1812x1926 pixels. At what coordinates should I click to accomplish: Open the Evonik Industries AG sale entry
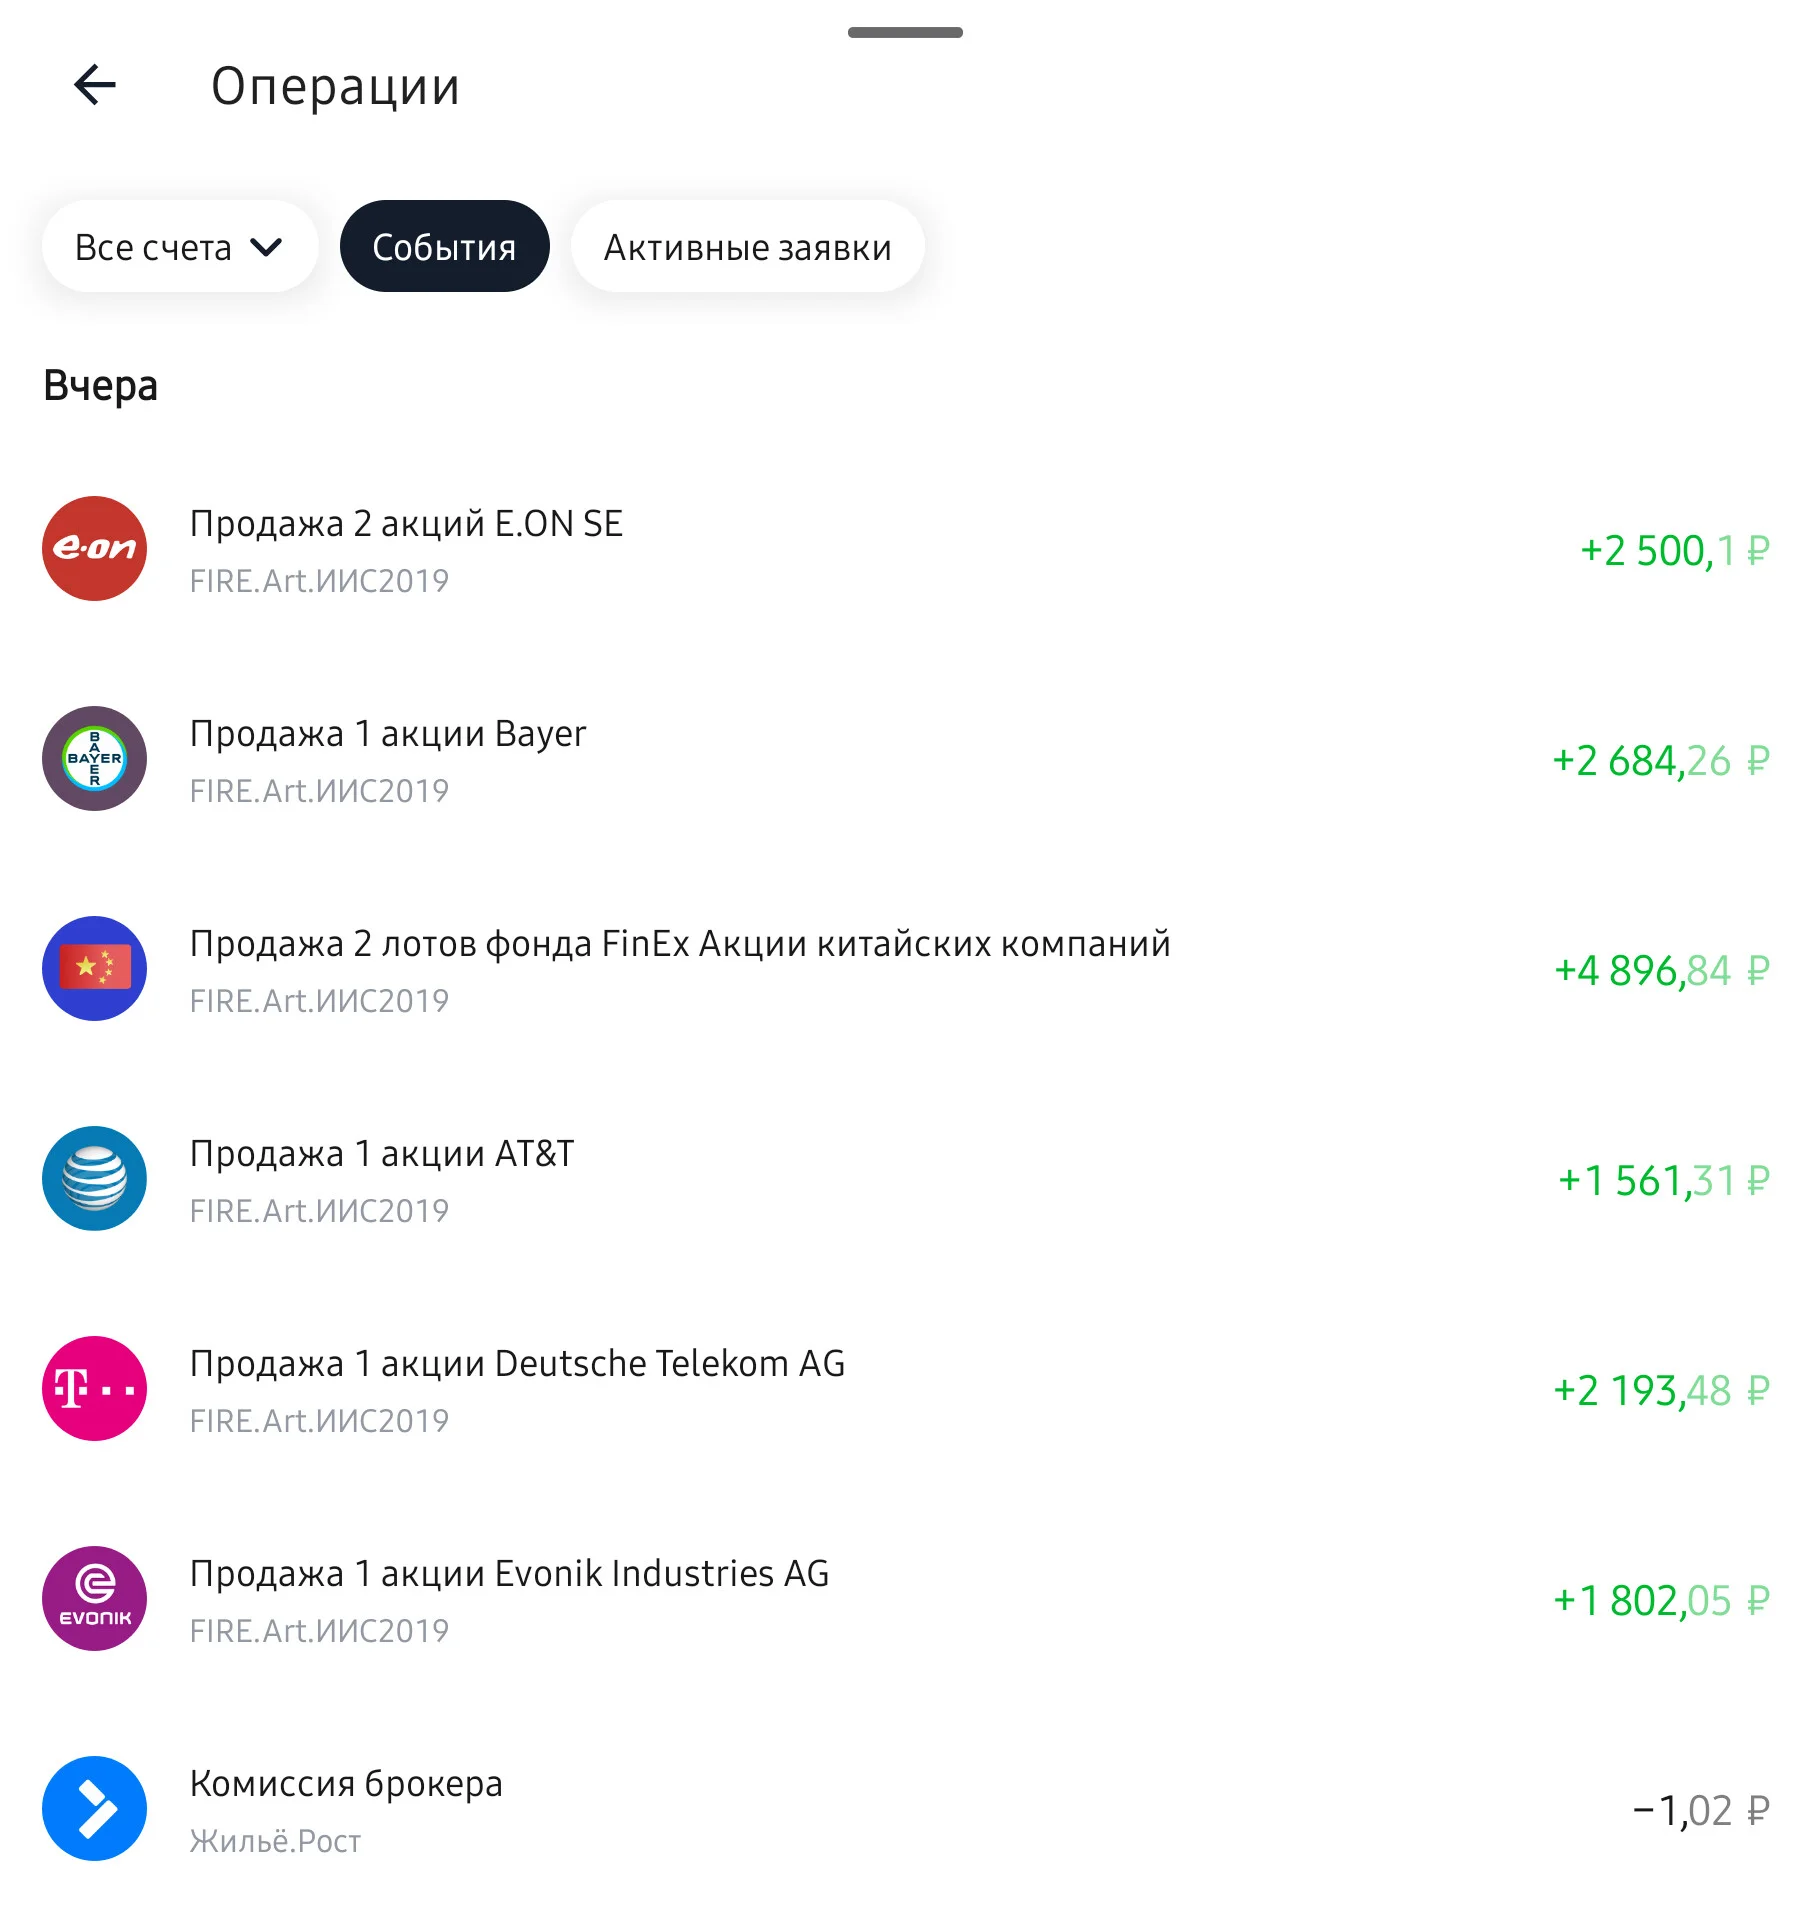point(906,1599)
